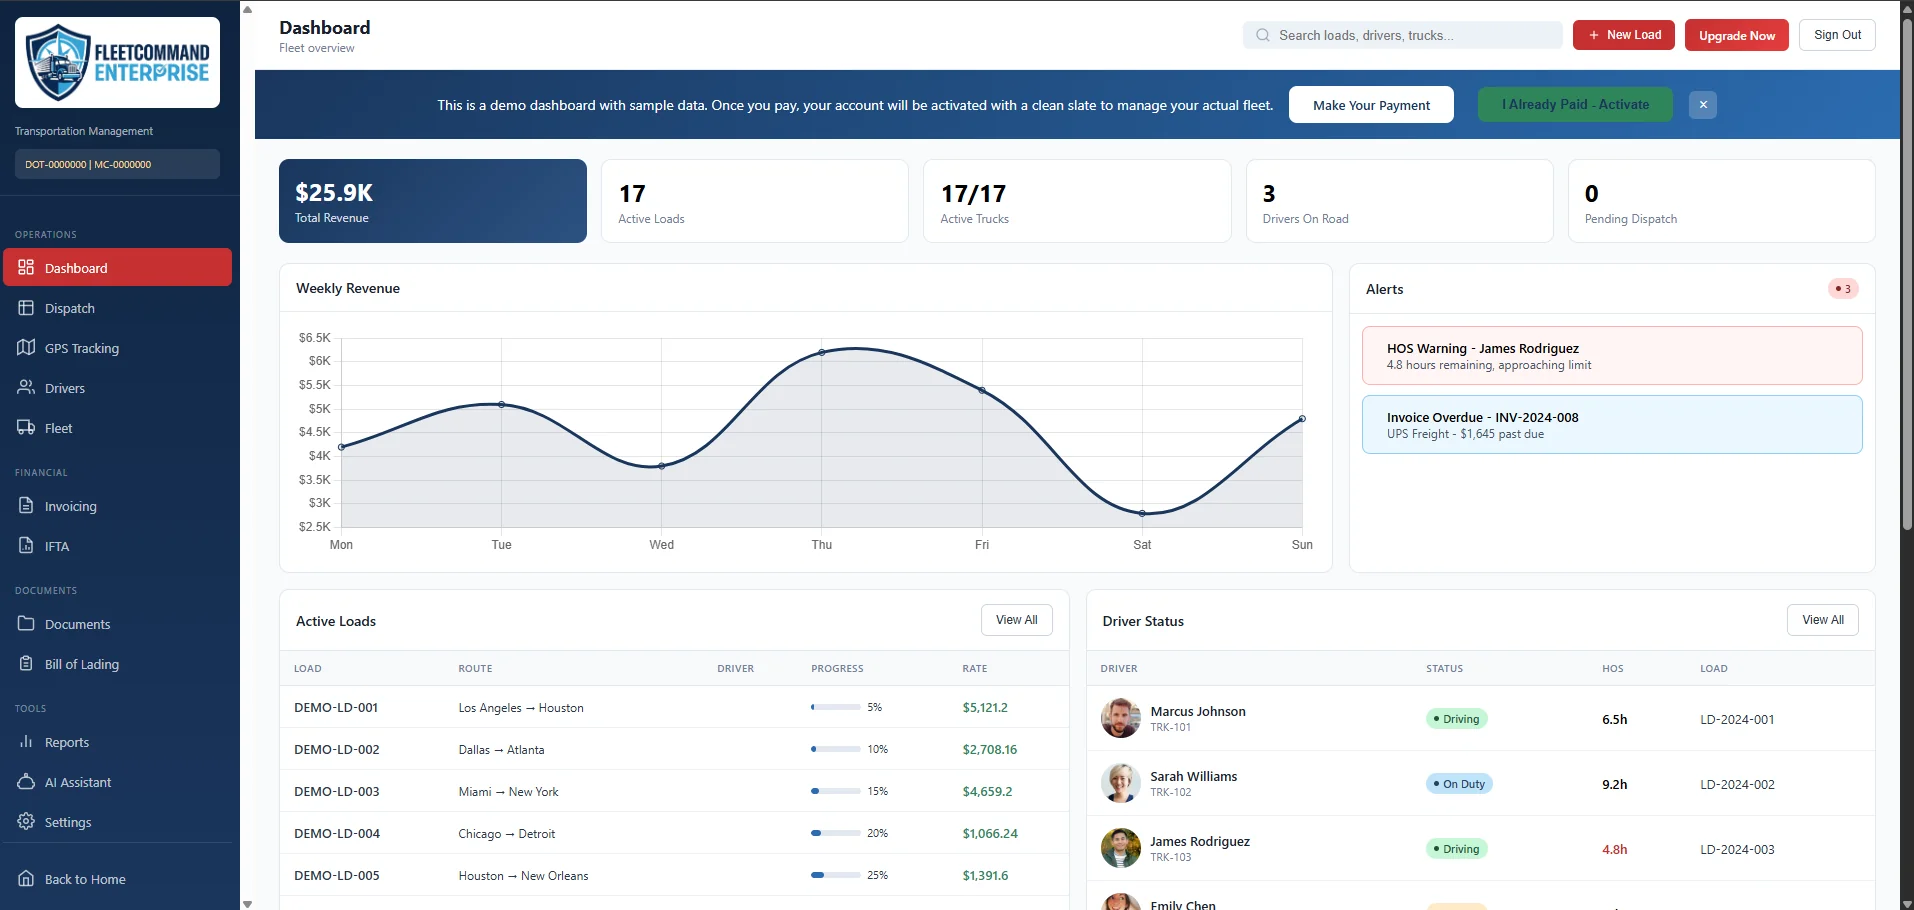Click View All in Driver Status
Screen dimensions: 1914x910
(x=1822, y=620)
